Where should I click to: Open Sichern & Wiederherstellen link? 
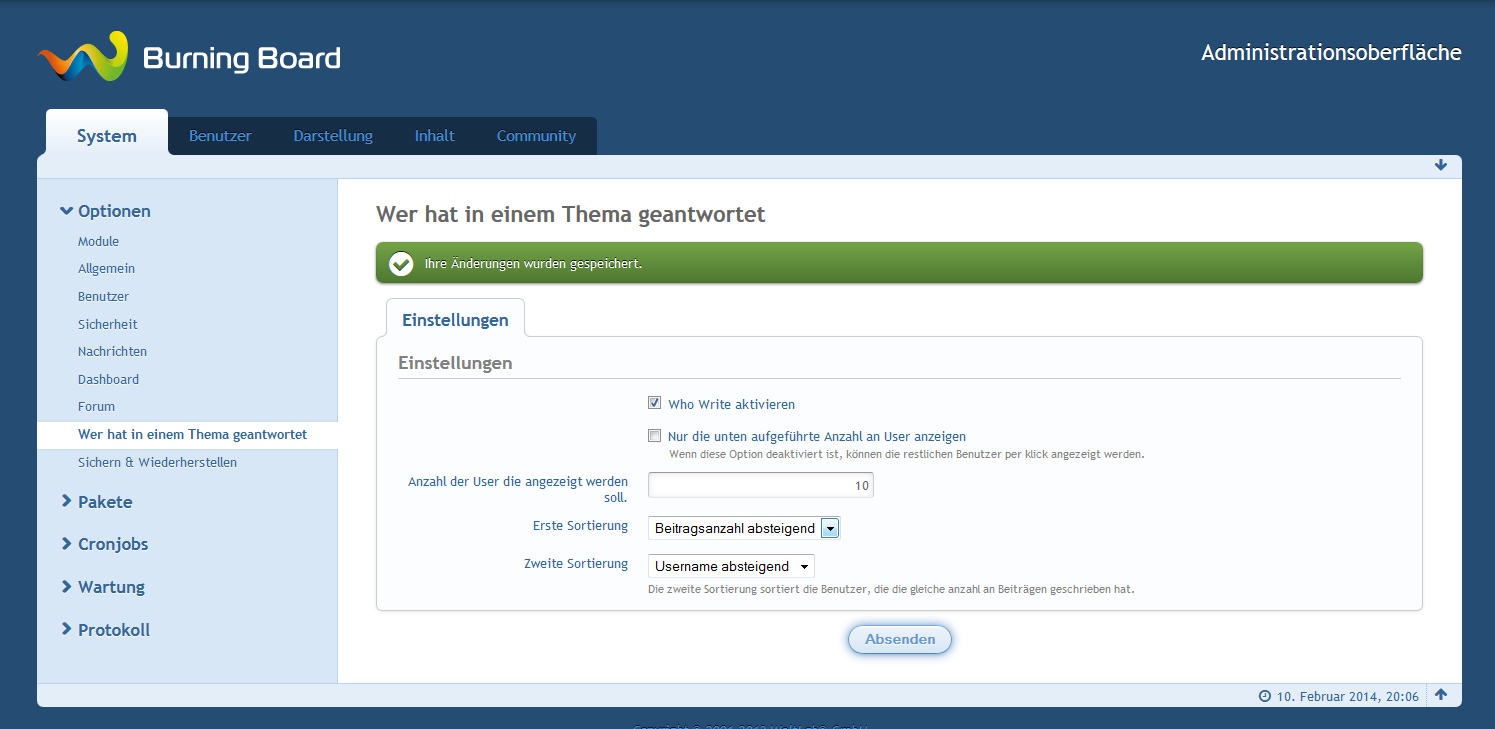coord(157,463)
